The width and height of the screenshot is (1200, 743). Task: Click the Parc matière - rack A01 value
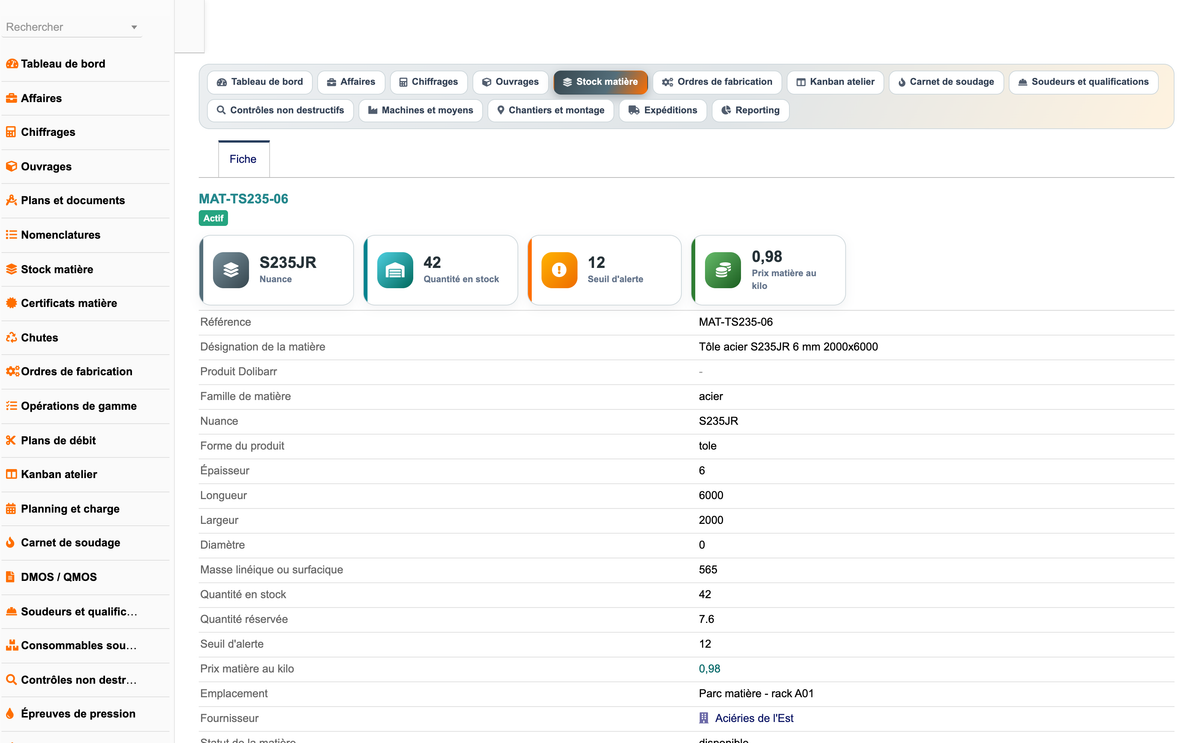click(x=756, y=693)
